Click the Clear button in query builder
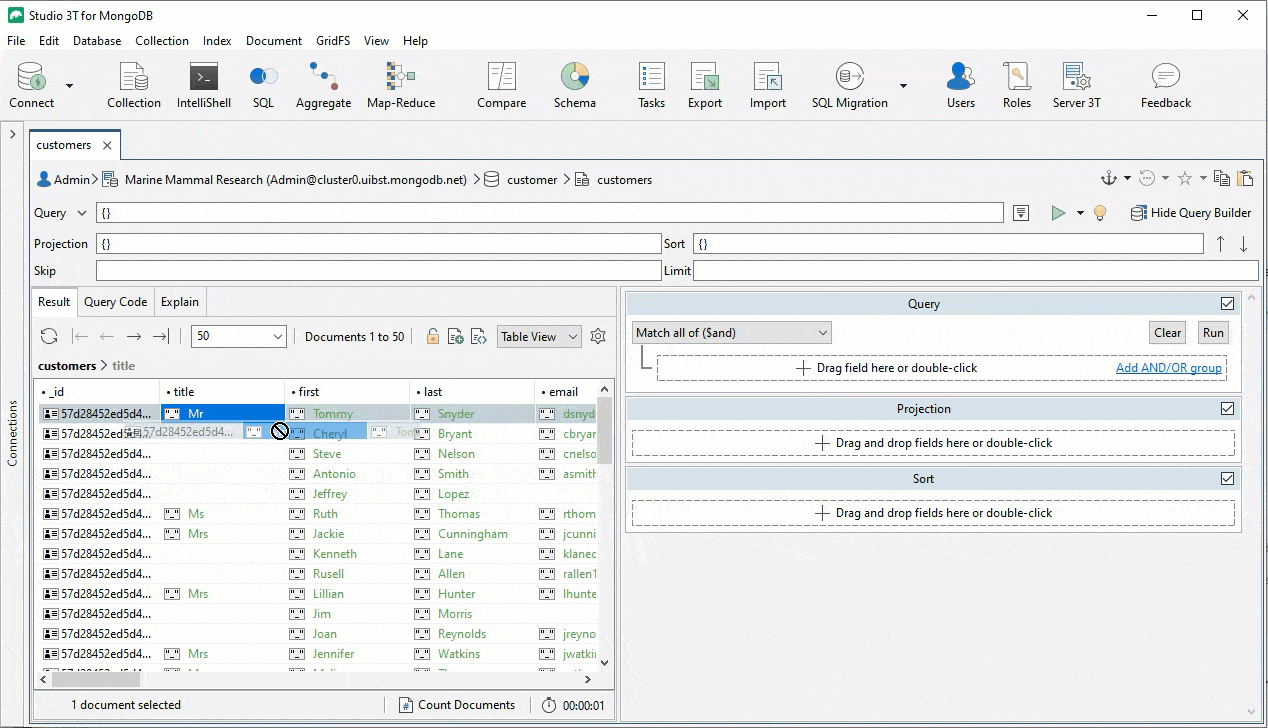Image resolution: width=1268 pixels, height=728 pixels. tap(1168, 333)
